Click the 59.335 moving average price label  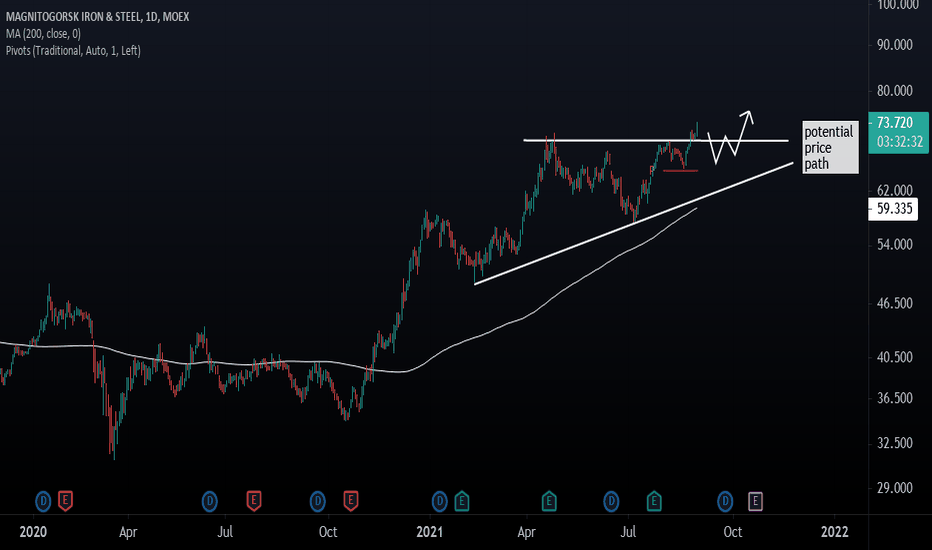[x=894, y=209]
